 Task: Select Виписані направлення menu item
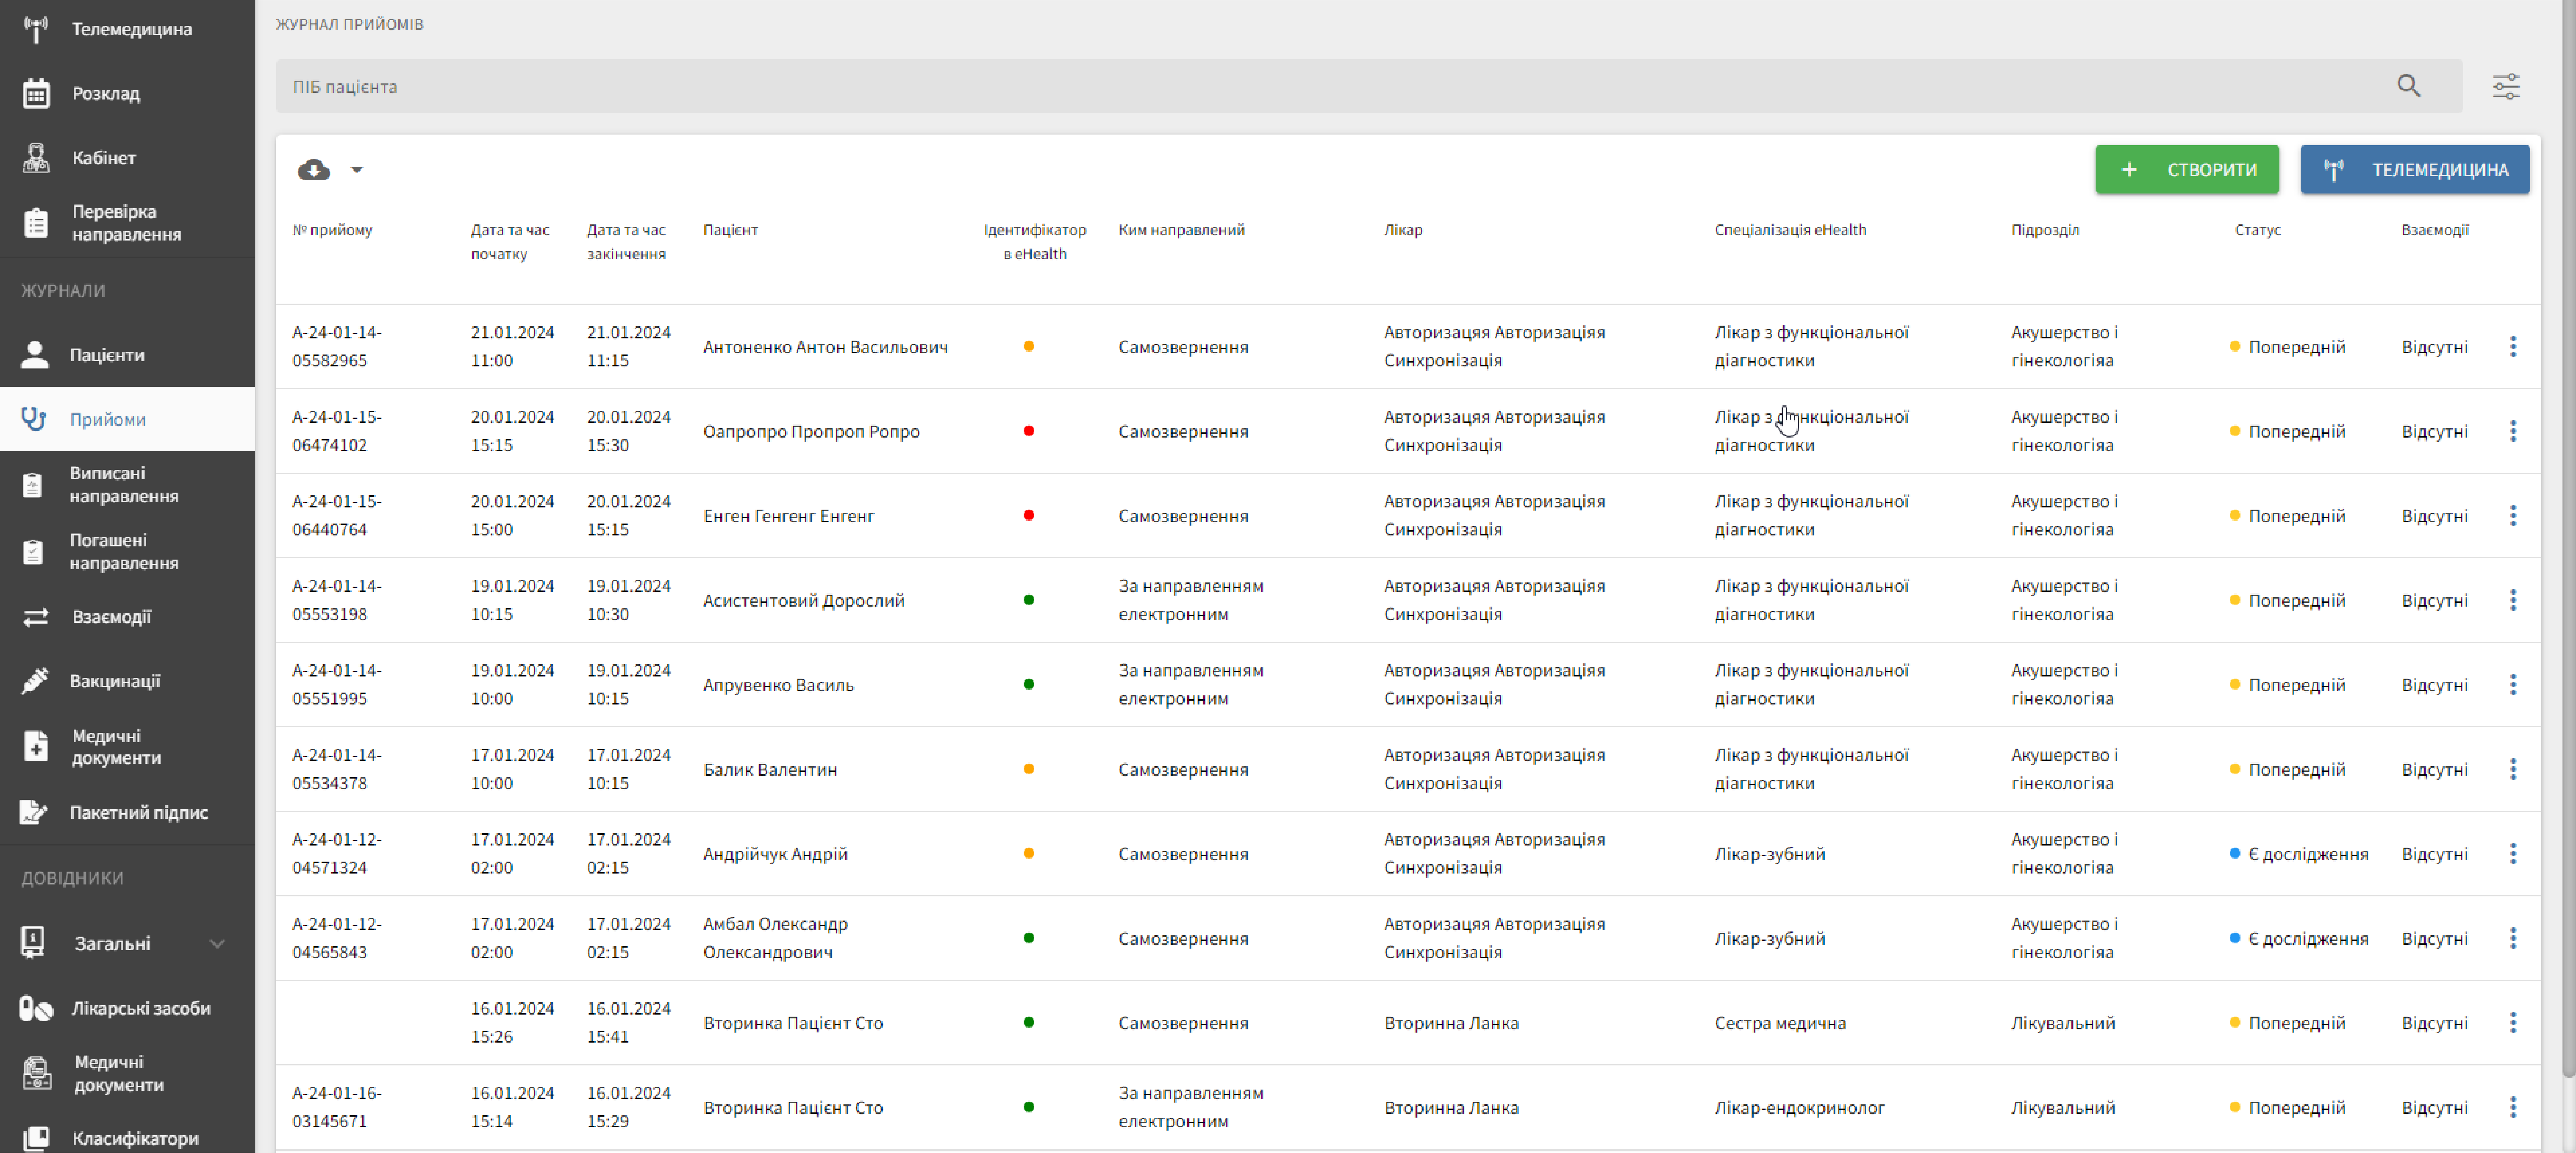123,484
